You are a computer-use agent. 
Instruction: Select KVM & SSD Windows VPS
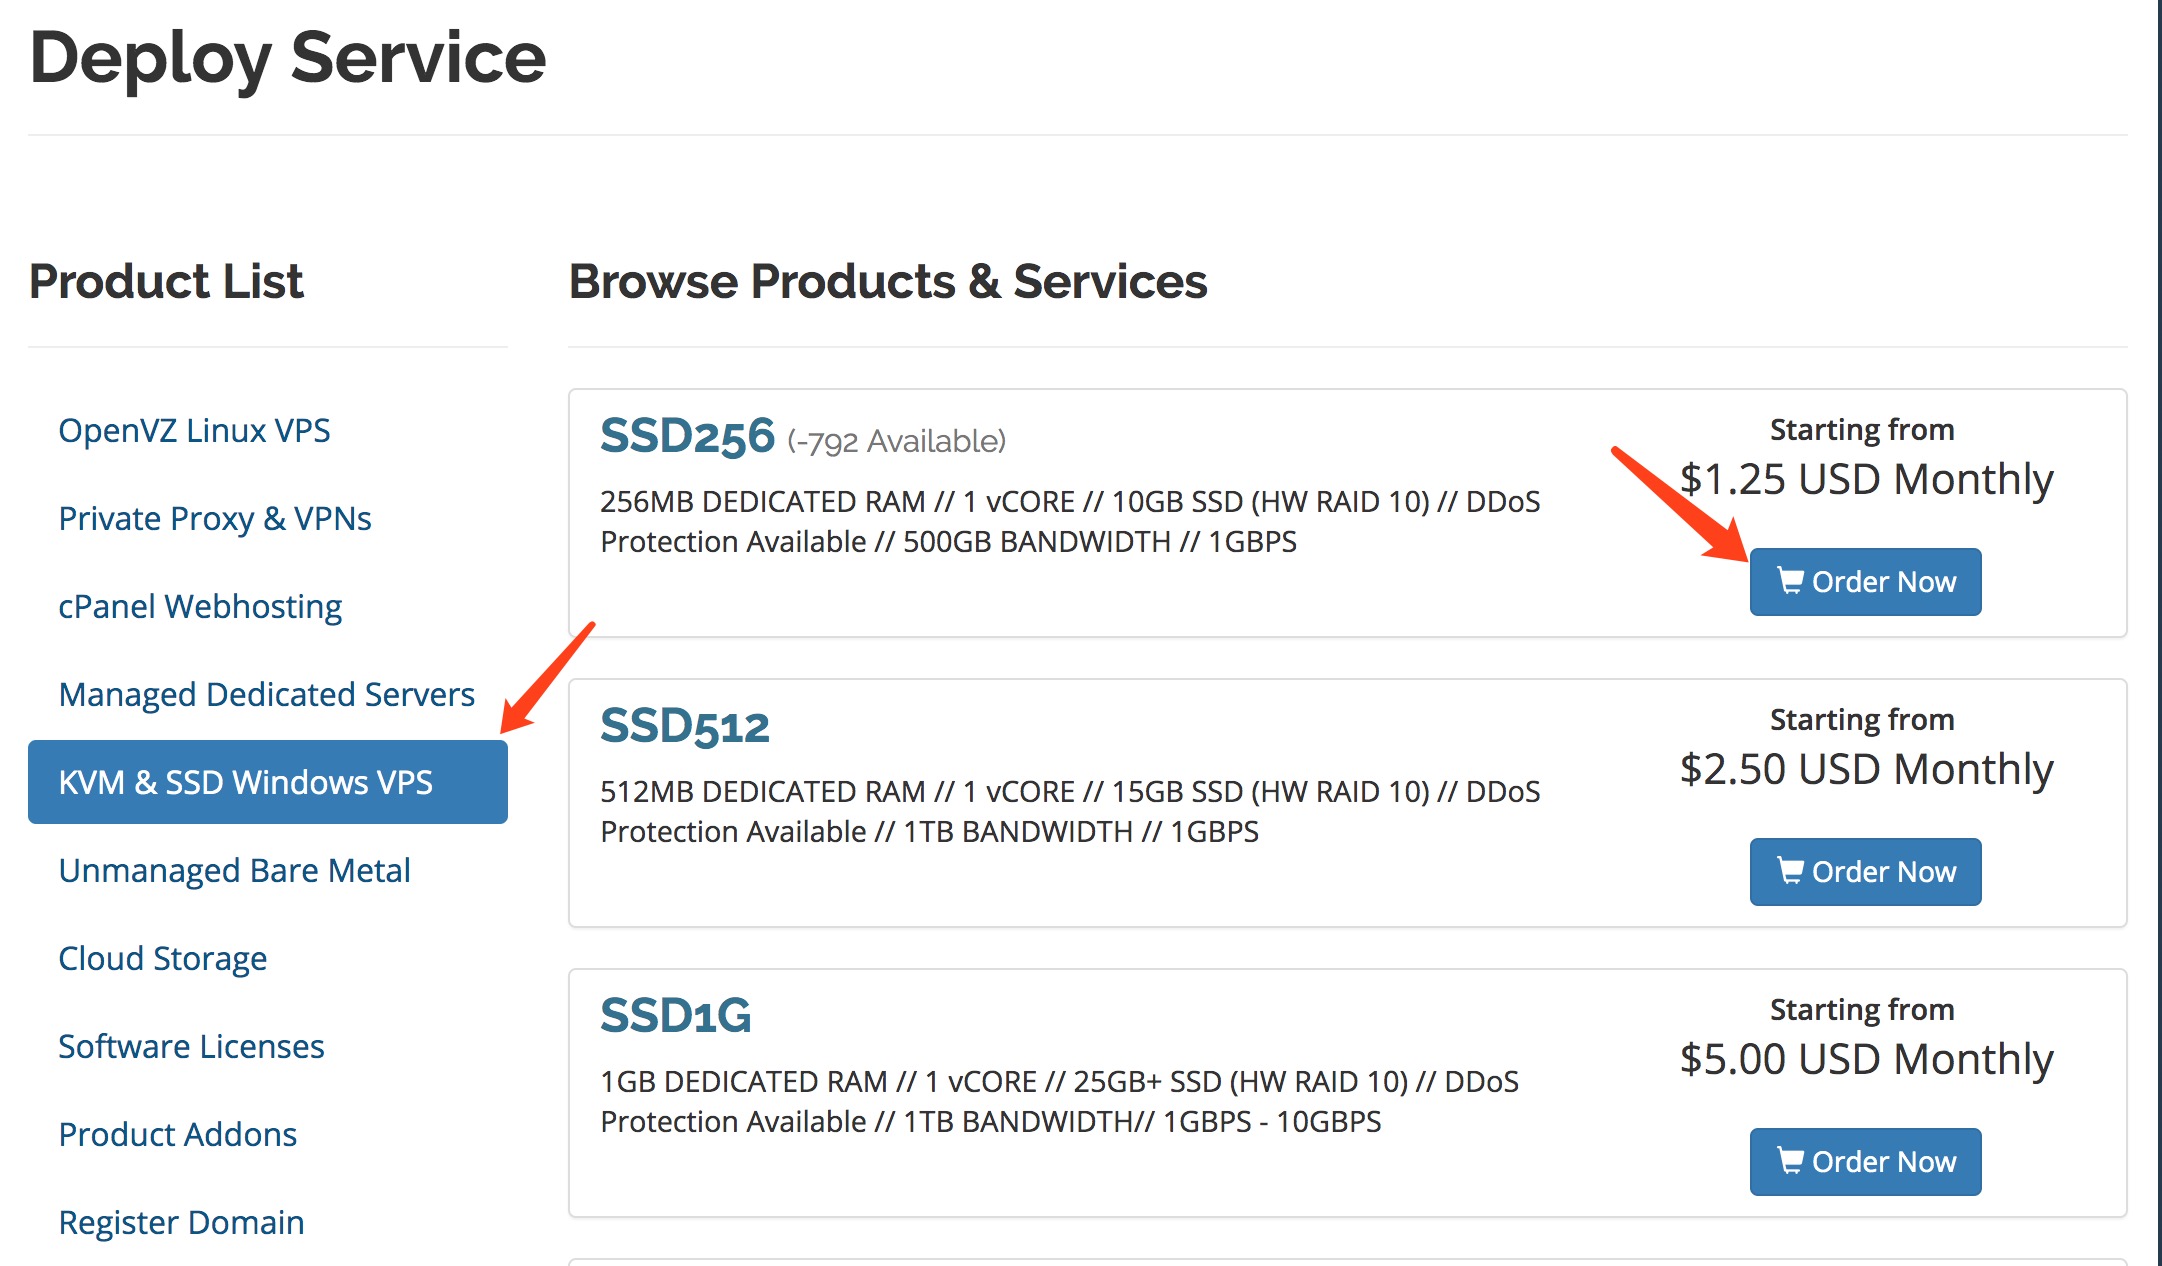pos(267,782)
